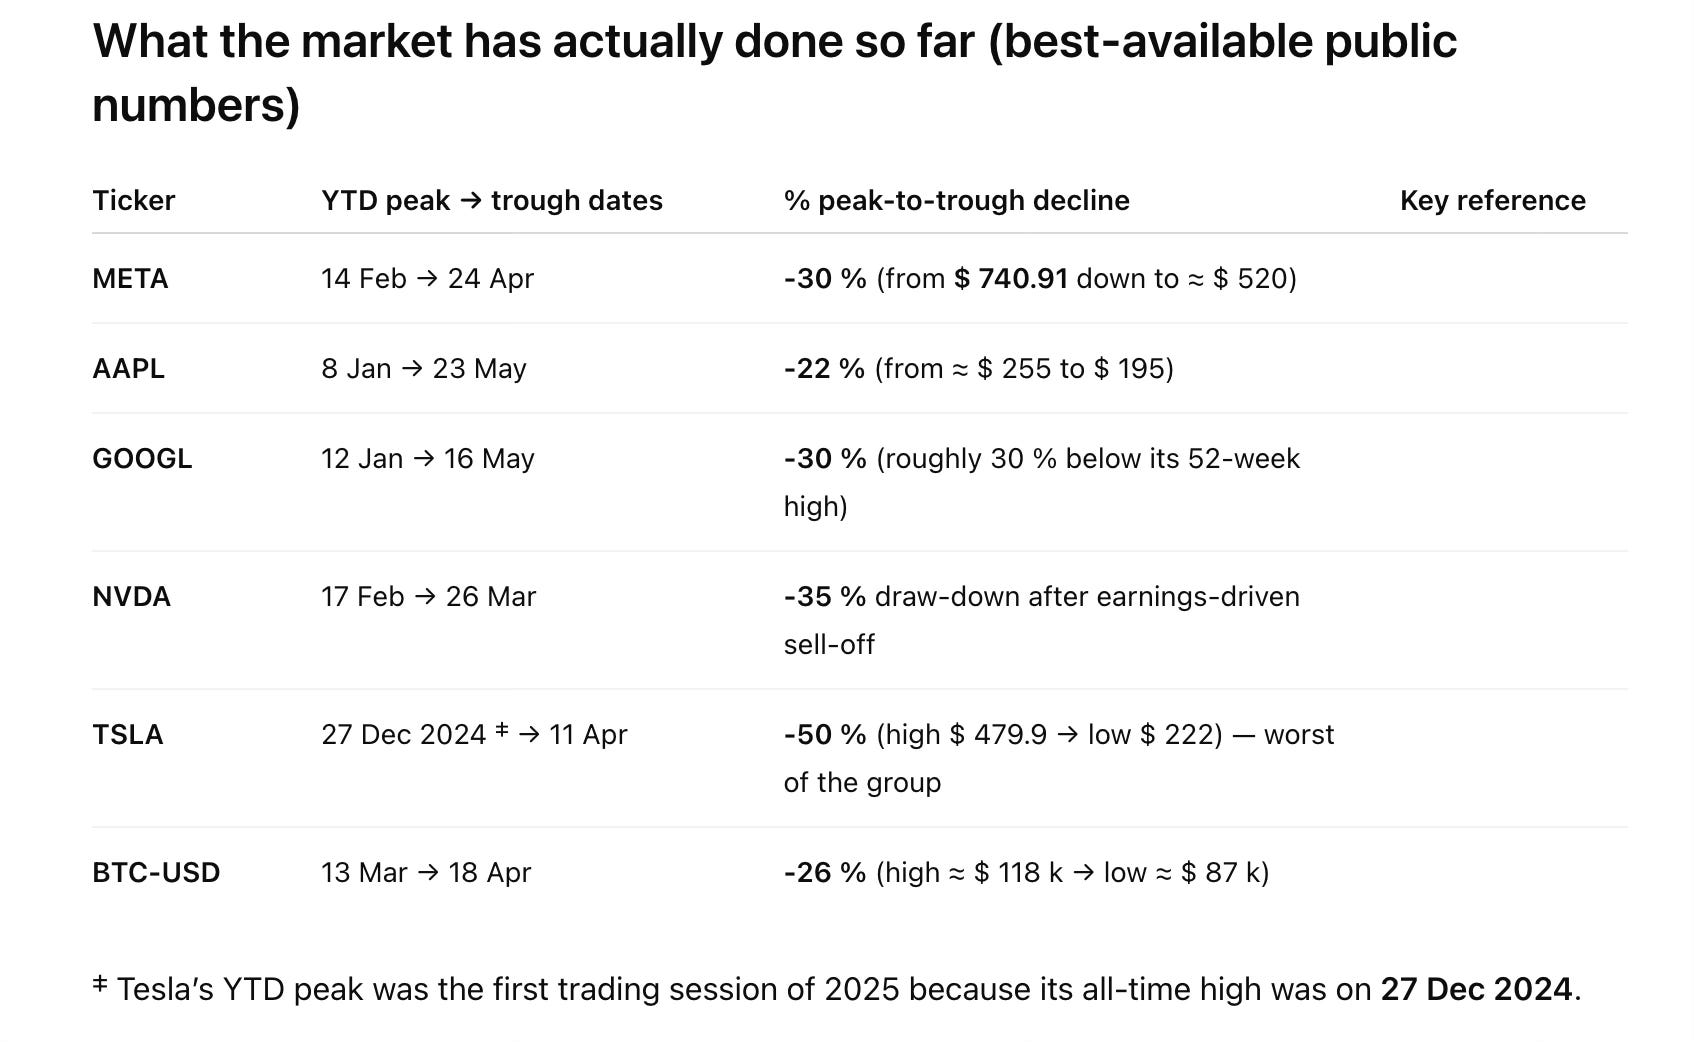This screenshot has width=1694, height=1042.
Task: Select the GOOGL ticker cell
Action: 142,458
